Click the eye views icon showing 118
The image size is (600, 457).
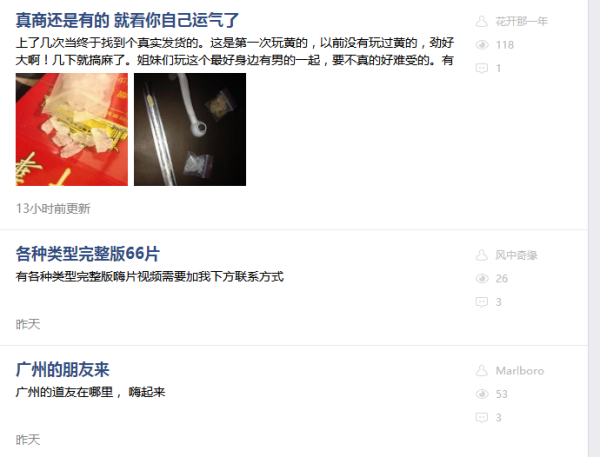pos(482,45)
